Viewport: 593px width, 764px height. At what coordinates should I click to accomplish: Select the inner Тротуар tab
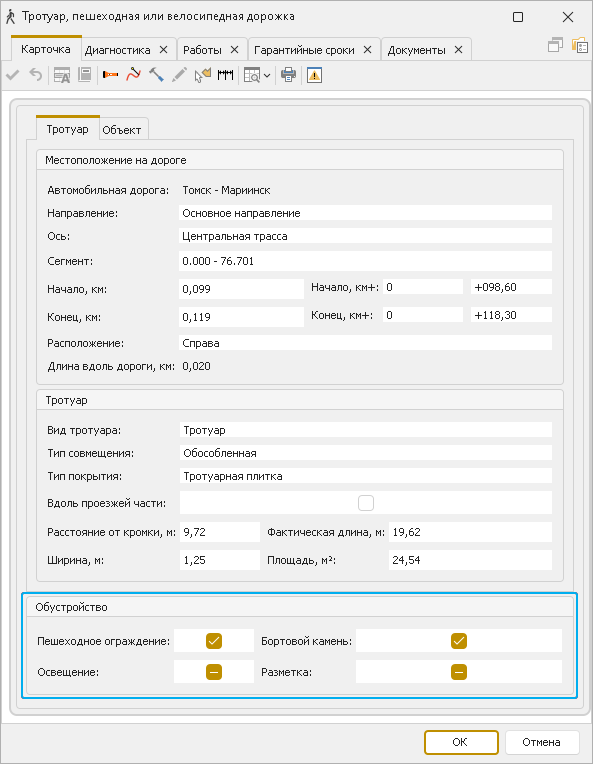coord(68,129)
